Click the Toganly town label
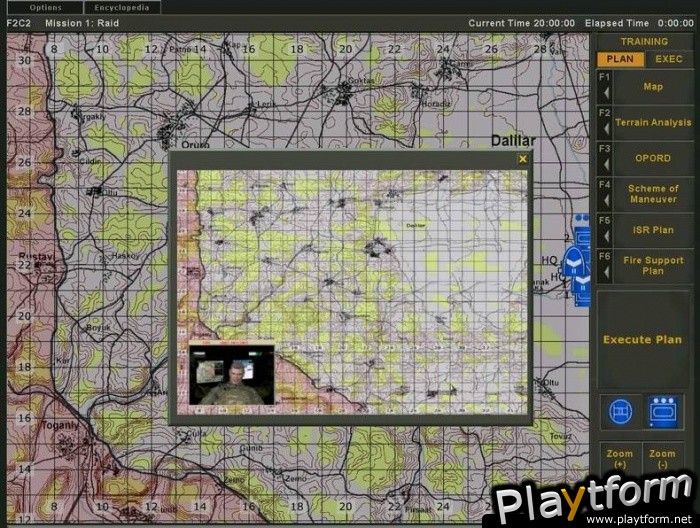Viewport: 700px width, 528px height. tap(60, 425)
